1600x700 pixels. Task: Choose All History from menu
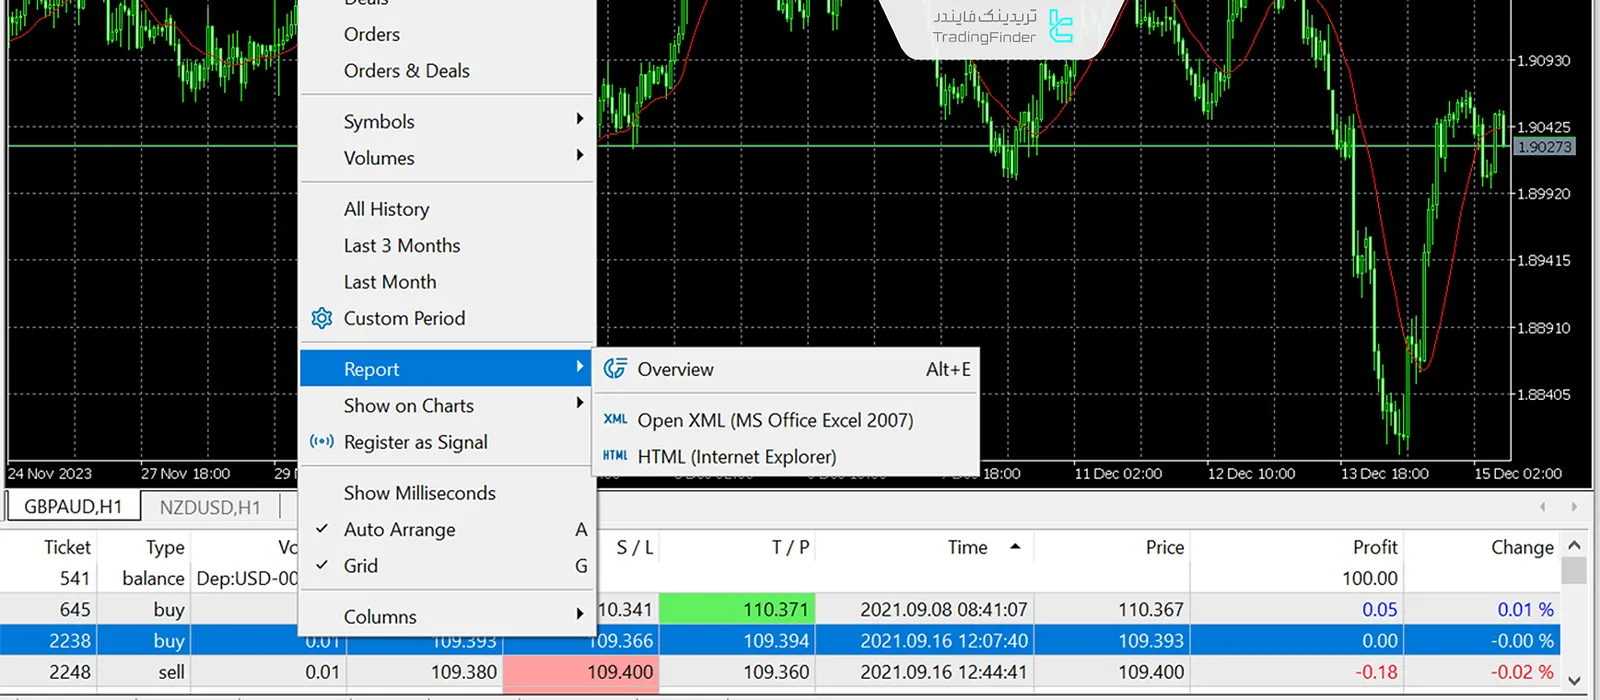tap(386, 209)
